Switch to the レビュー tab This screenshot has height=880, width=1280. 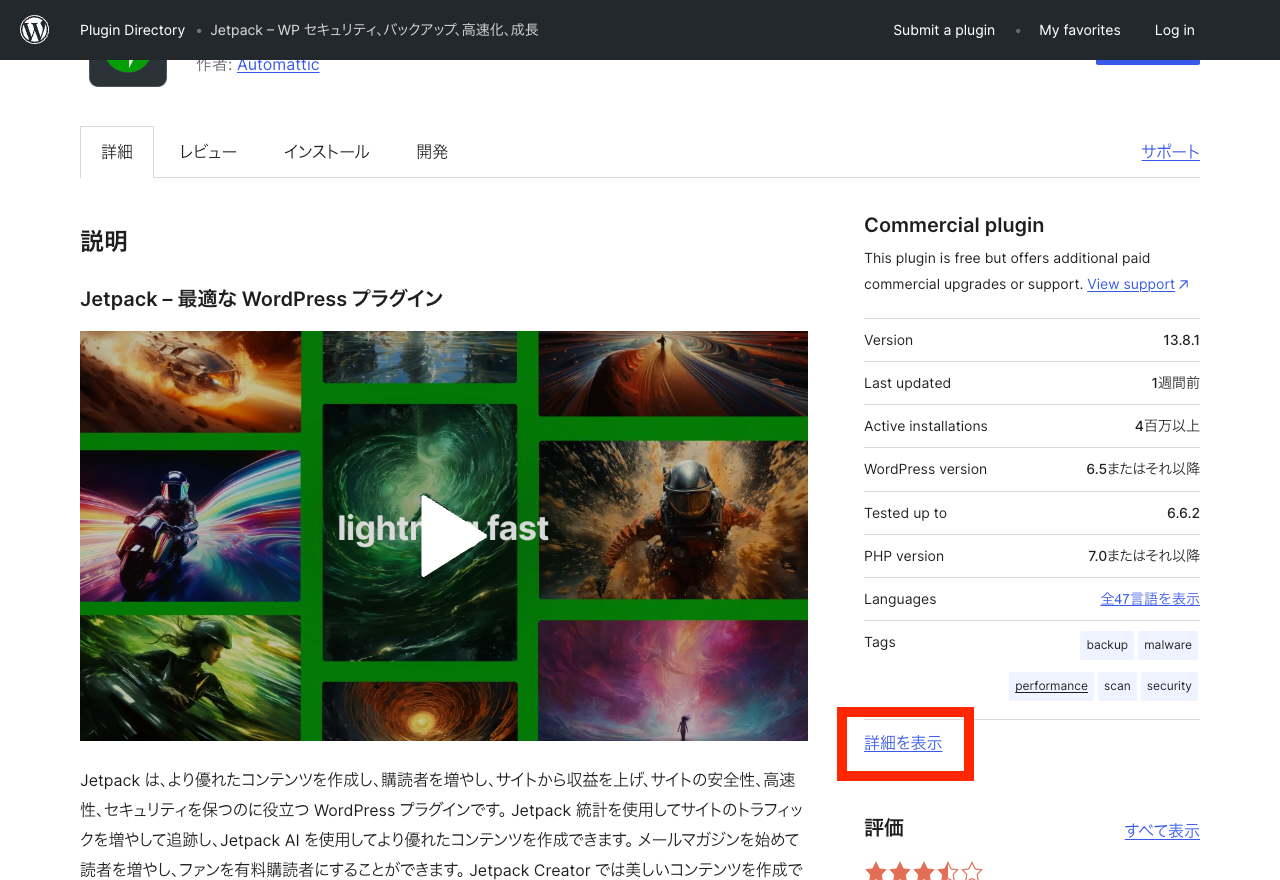(208, 152)
